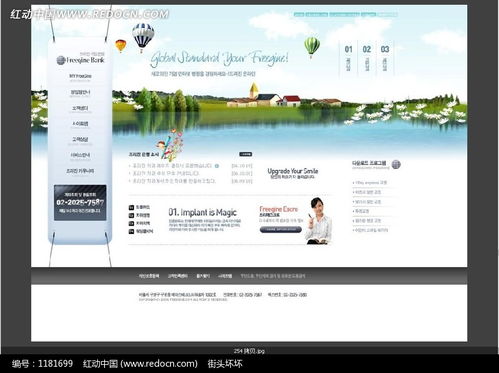Click the Freegine Bank globe logo
This screenshot has width=499, height=373.
(x=61, y=60)
